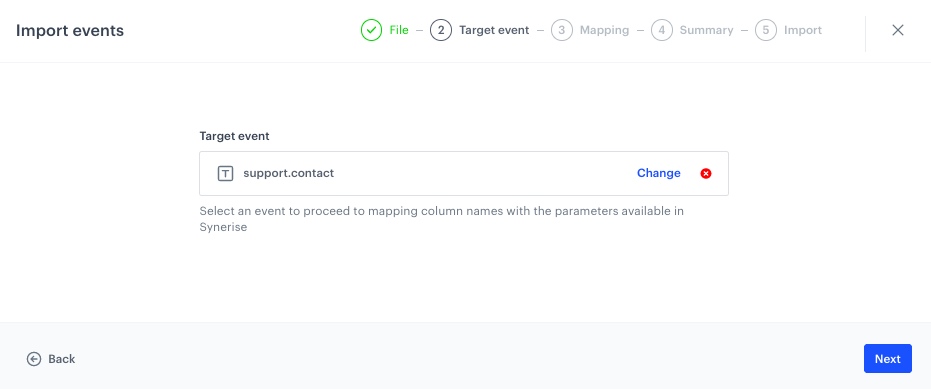Click the Change link
The image size is (931, 389).
click(x=658, y=173)
